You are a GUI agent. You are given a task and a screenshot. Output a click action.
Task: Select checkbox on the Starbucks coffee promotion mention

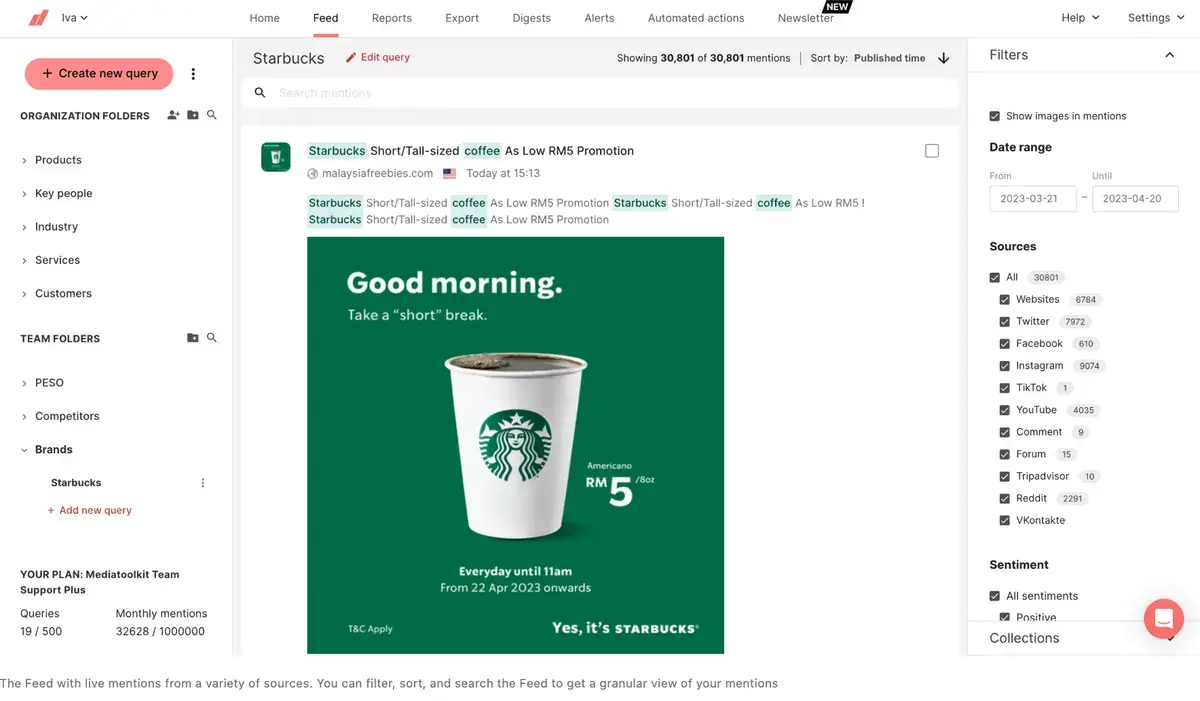pos(931,150)
